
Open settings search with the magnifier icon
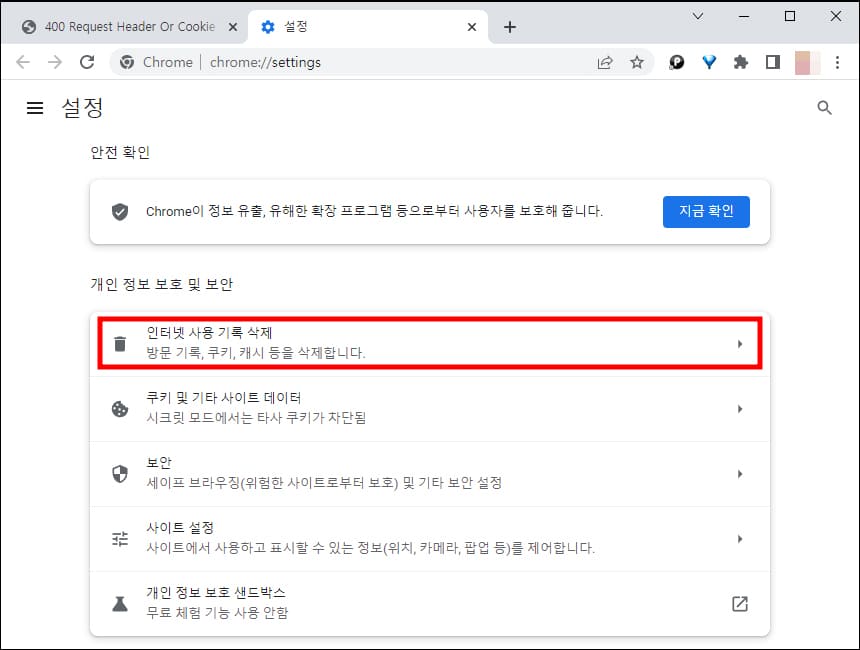824,107
